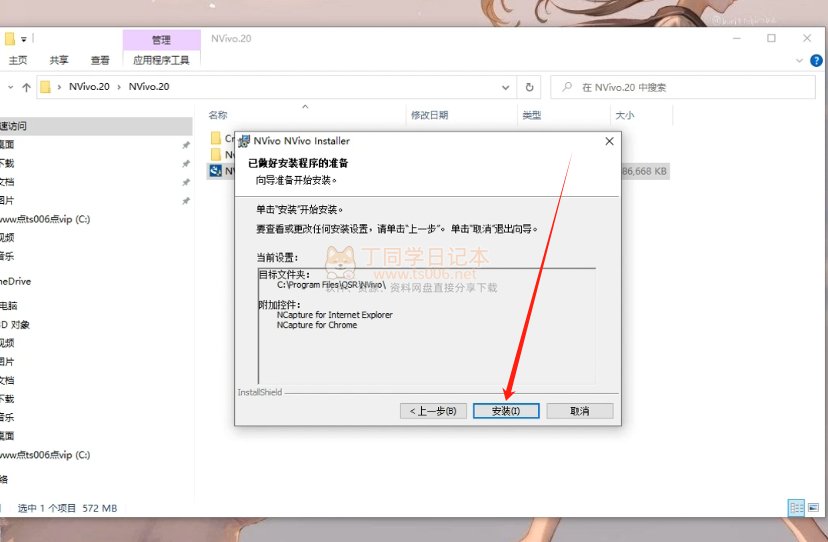The image size is (828, 542).
Task: Close the NVivo Installer dialog
Action: (609, 141)
